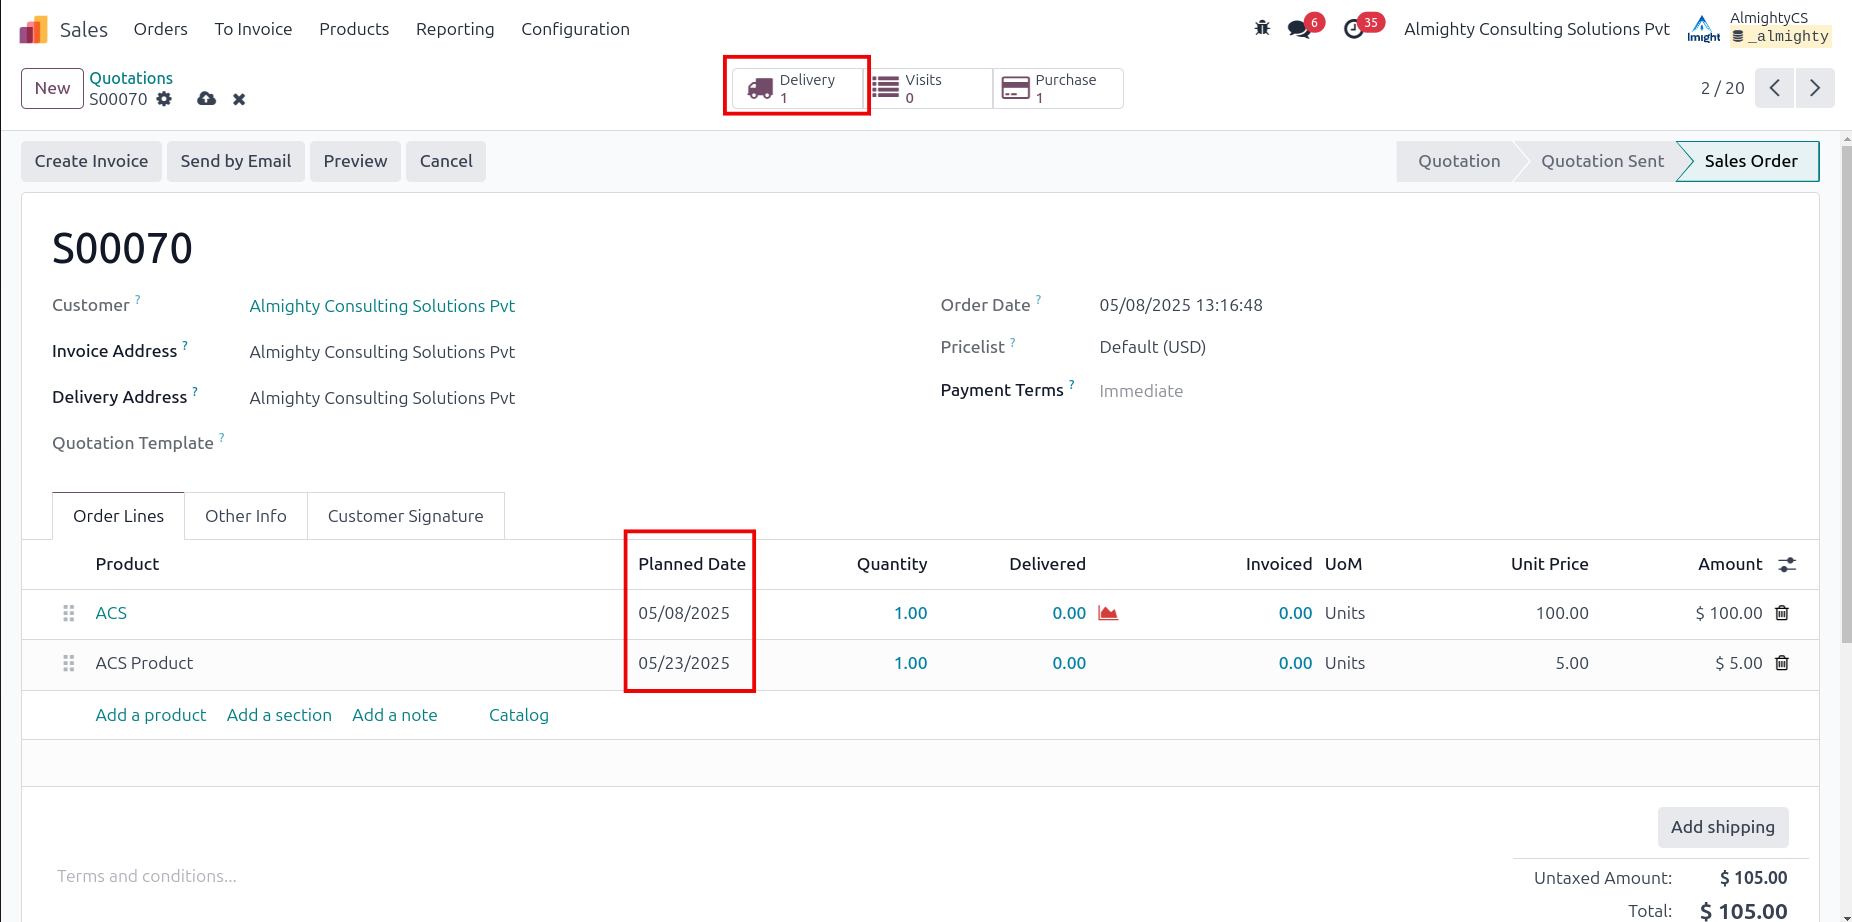Screen dimensions: 1852x922
Task: Open the To Invoice menu
Action: (x=253, y=29)
